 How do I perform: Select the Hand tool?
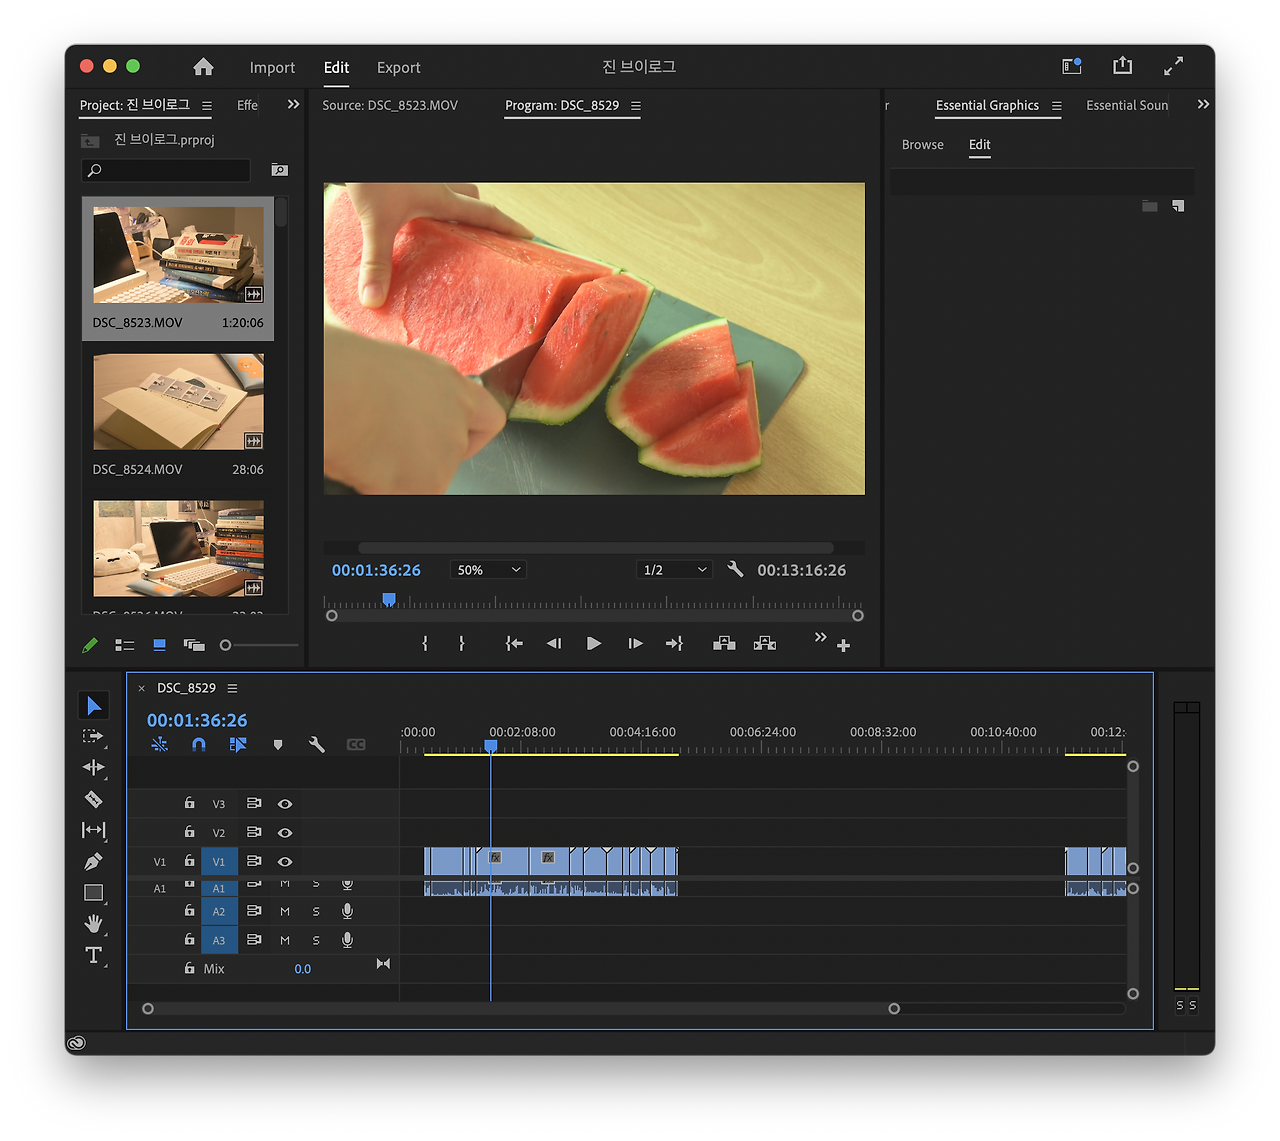(x=93, y=923)
